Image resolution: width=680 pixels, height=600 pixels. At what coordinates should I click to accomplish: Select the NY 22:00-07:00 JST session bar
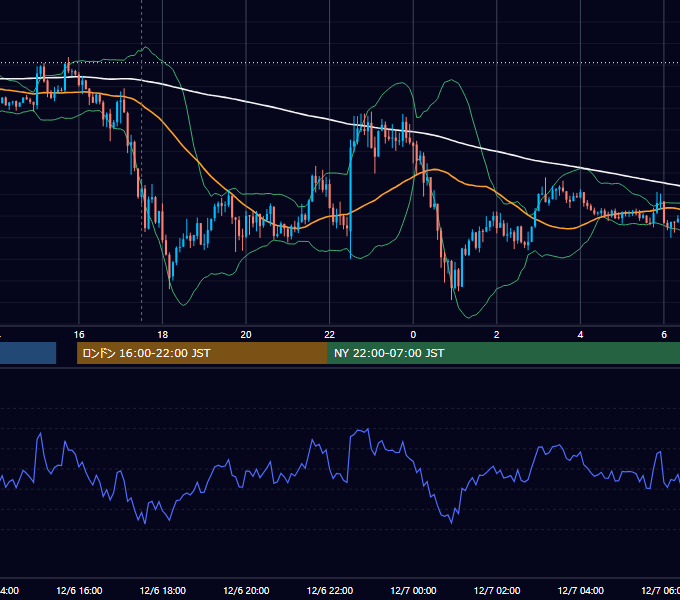click(503, 353)
